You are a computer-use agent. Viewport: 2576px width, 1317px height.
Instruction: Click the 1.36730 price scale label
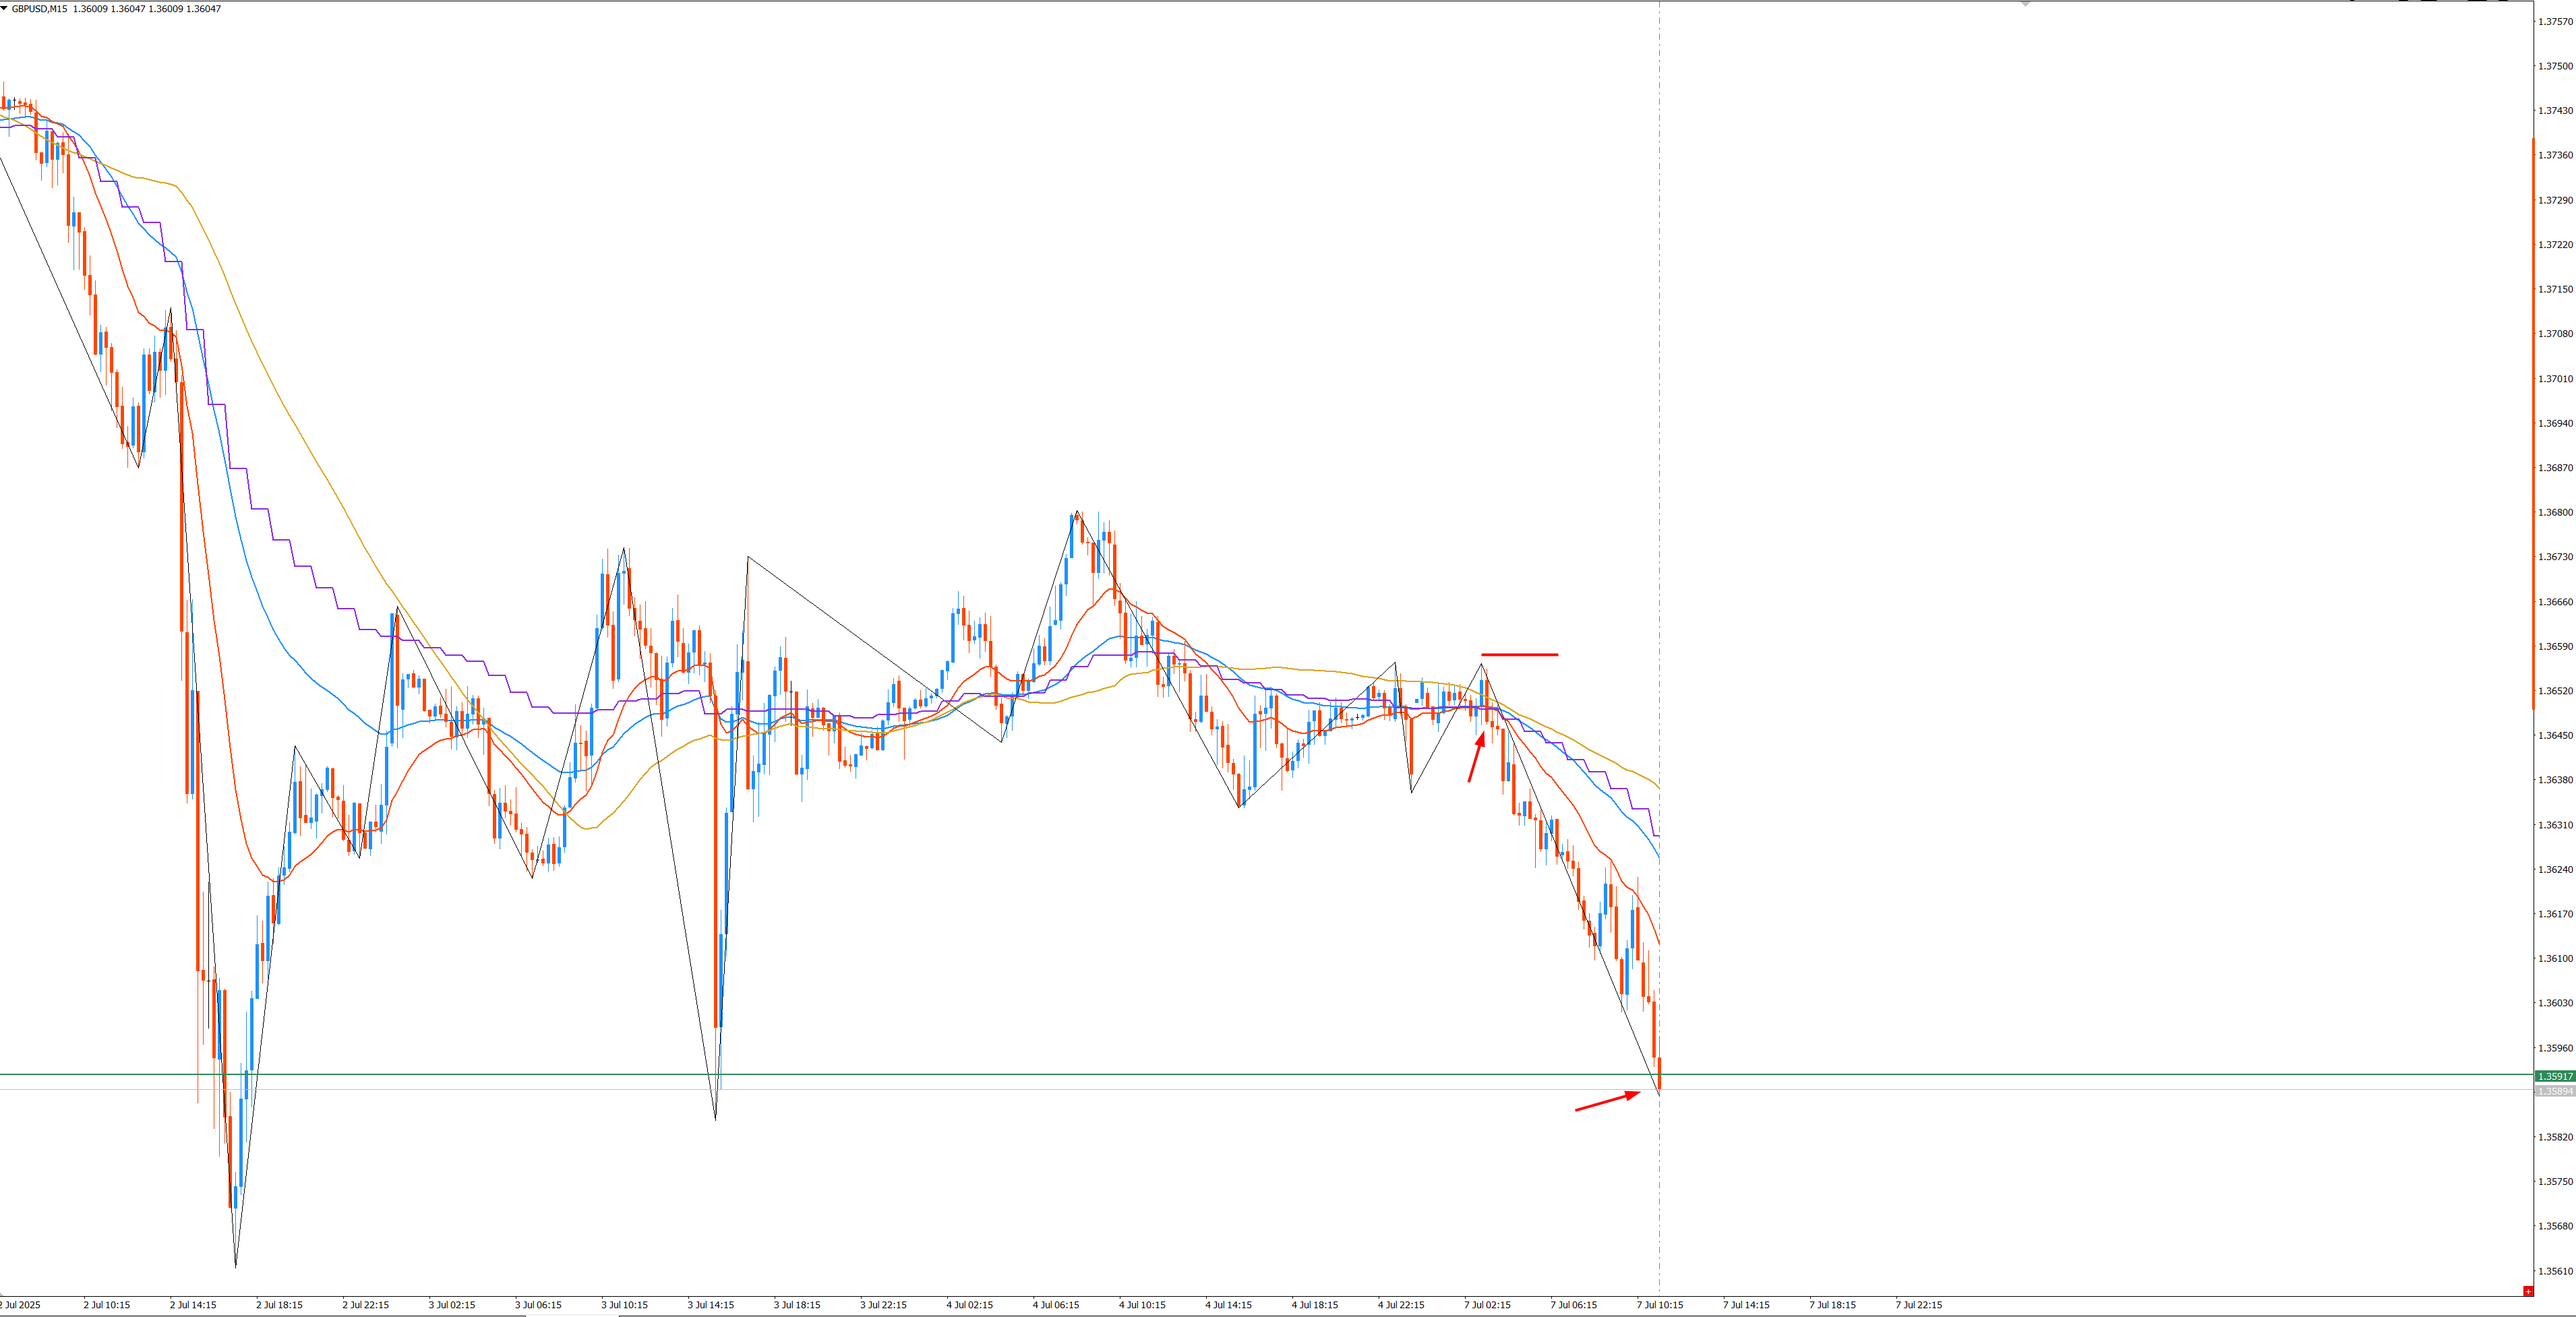tap(2555, 556)
